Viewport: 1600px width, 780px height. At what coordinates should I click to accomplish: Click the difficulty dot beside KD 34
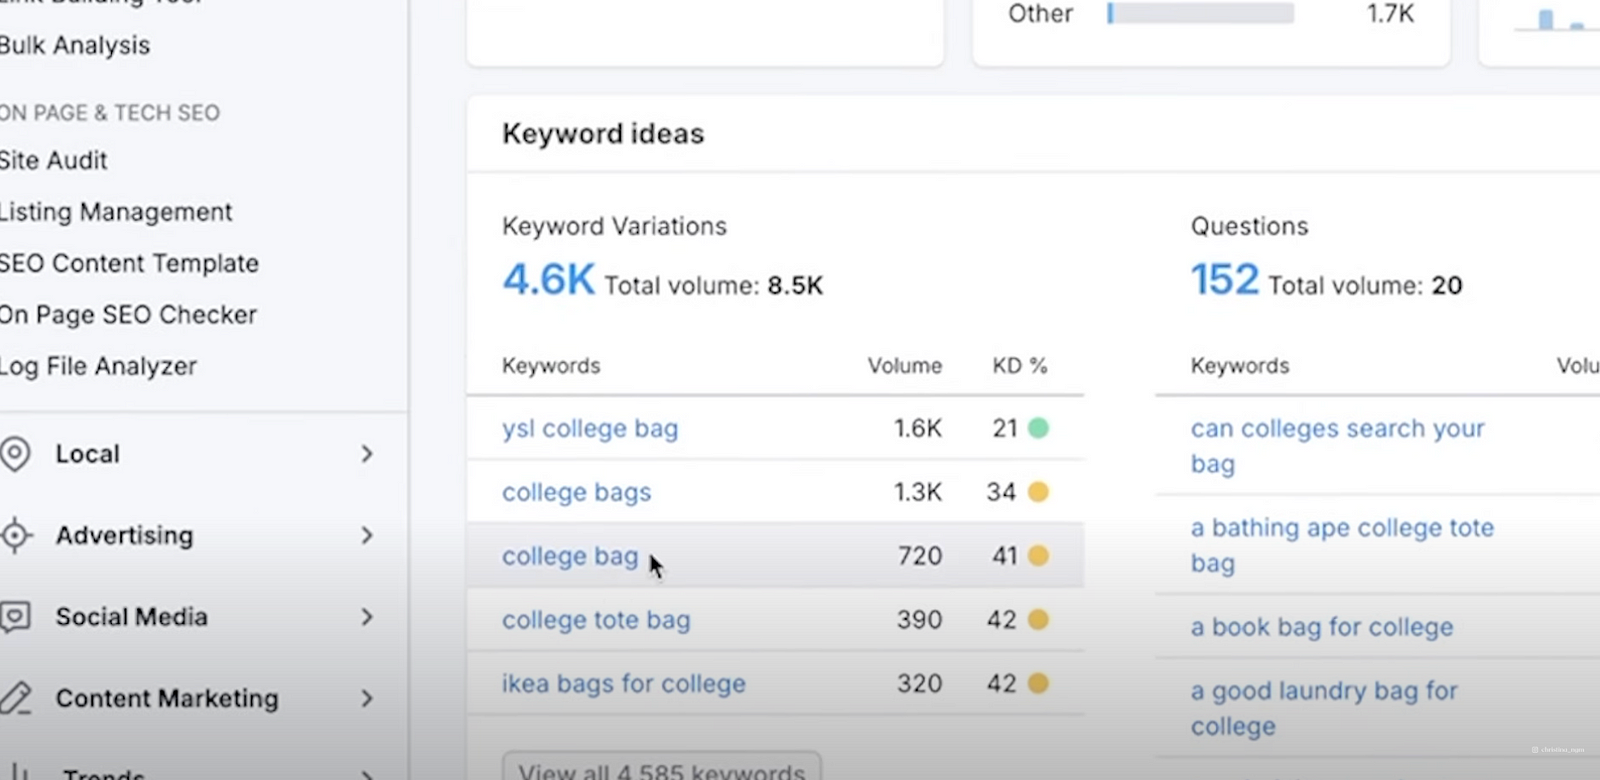click(1039, 492)
